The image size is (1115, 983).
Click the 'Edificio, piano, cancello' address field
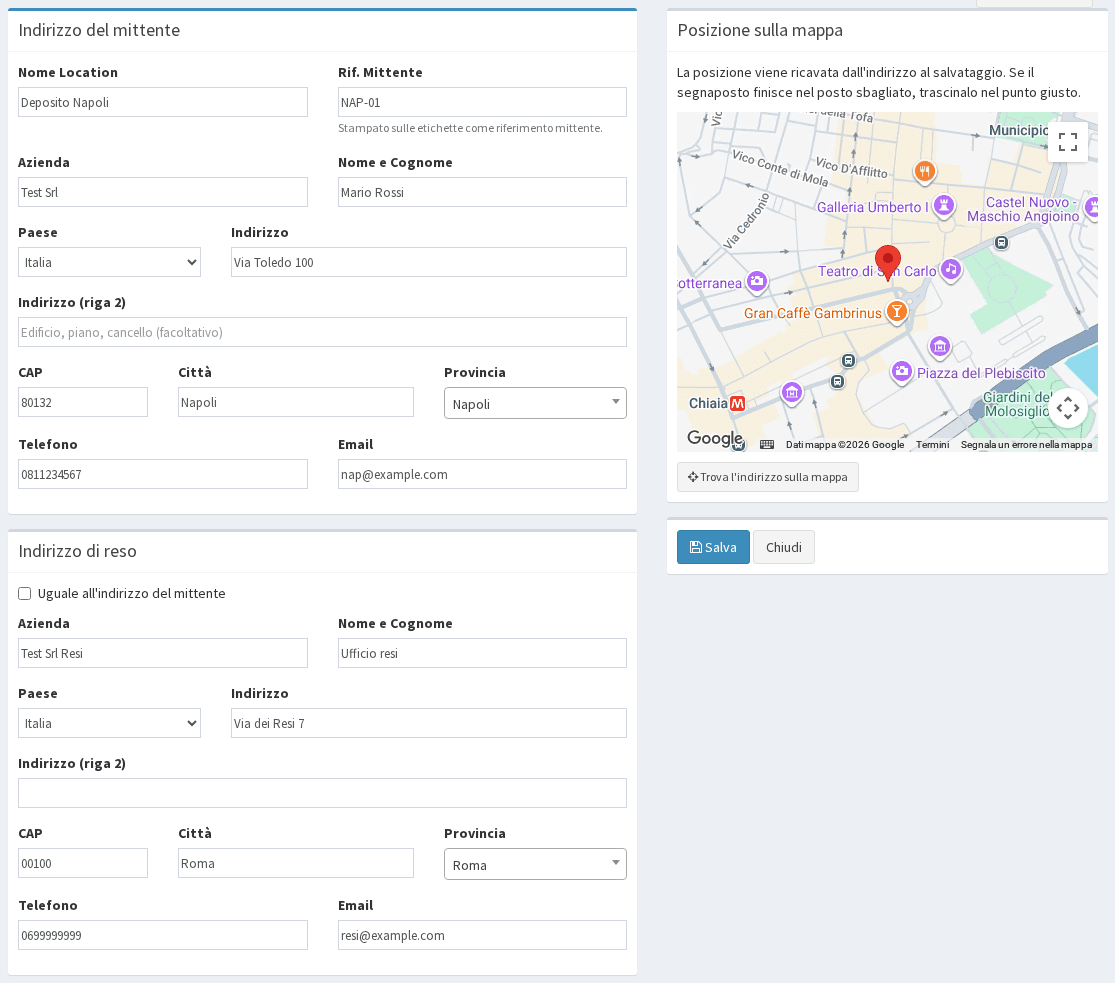point(322,332)
